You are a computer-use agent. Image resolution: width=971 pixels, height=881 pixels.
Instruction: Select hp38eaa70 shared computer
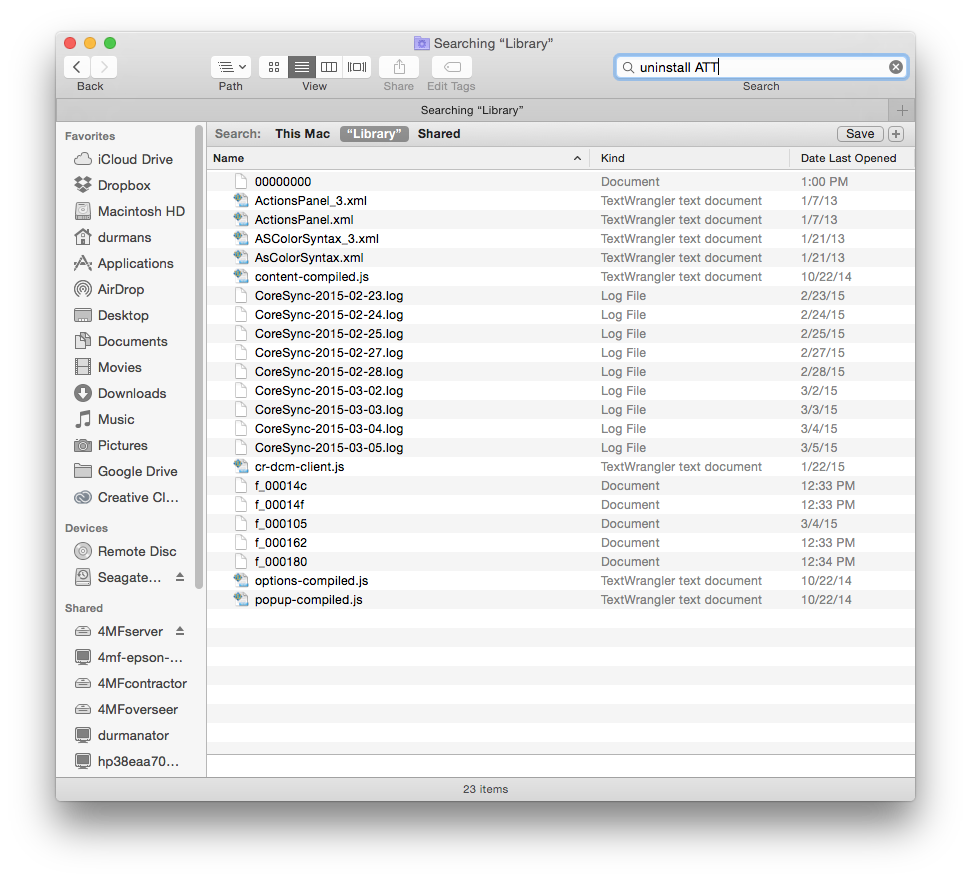coord(127,761)
